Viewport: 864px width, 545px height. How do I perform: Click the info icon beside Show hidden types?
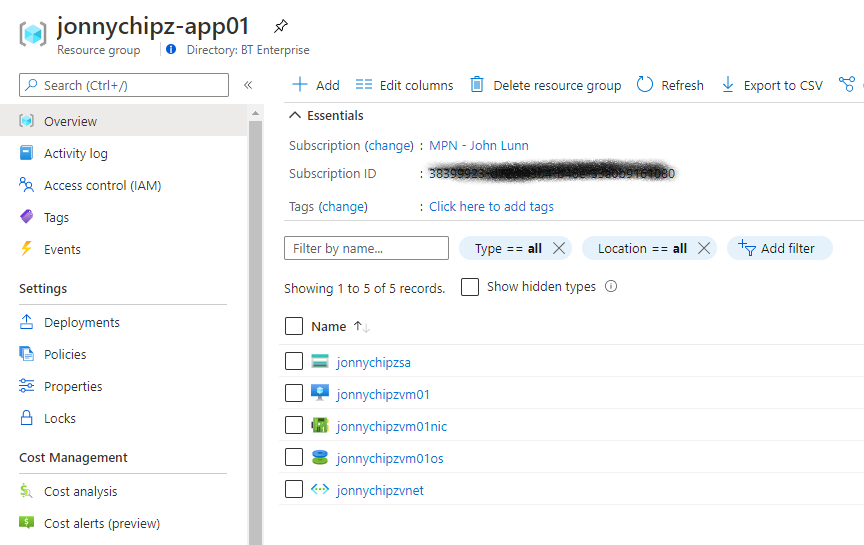pyautogui.click(x=611, y=287)
